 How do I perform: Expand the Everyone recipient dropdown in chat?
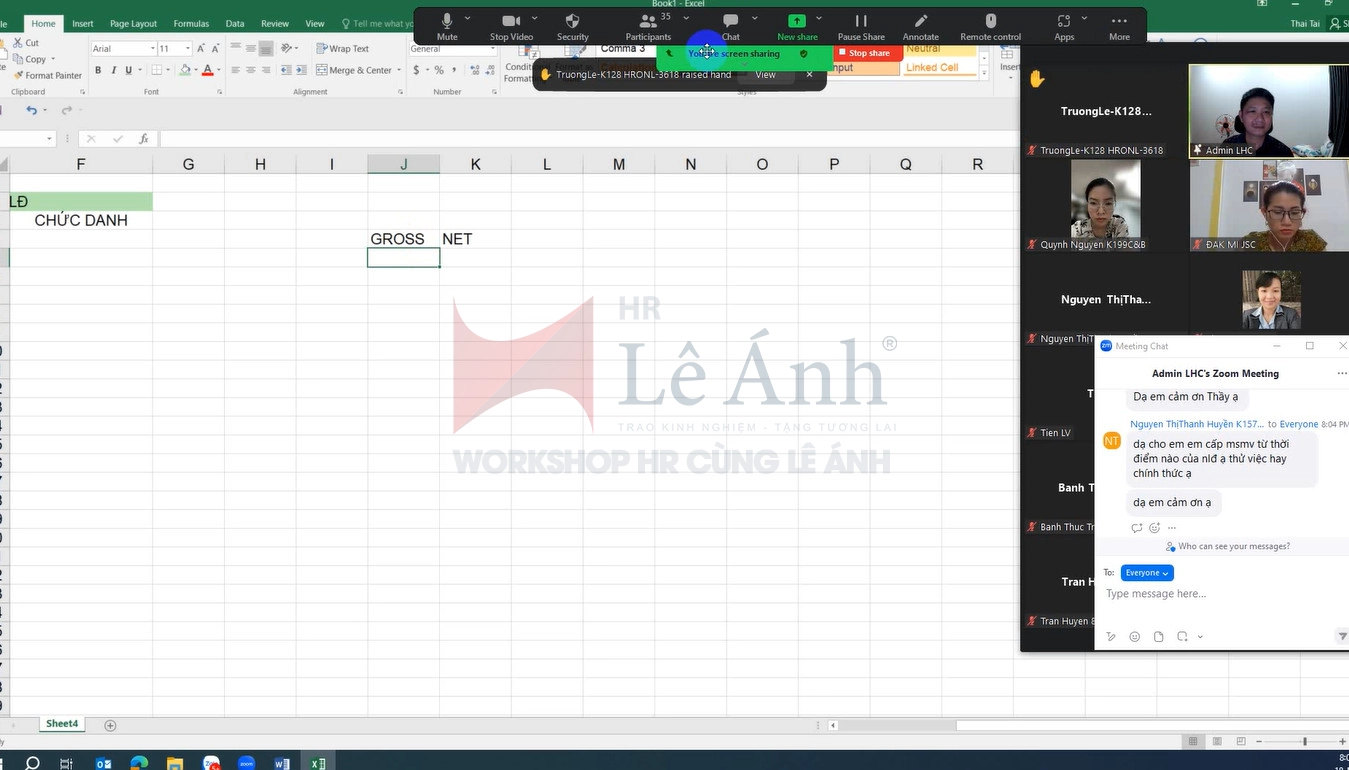pyautogui.click(x=1147, y=573)
